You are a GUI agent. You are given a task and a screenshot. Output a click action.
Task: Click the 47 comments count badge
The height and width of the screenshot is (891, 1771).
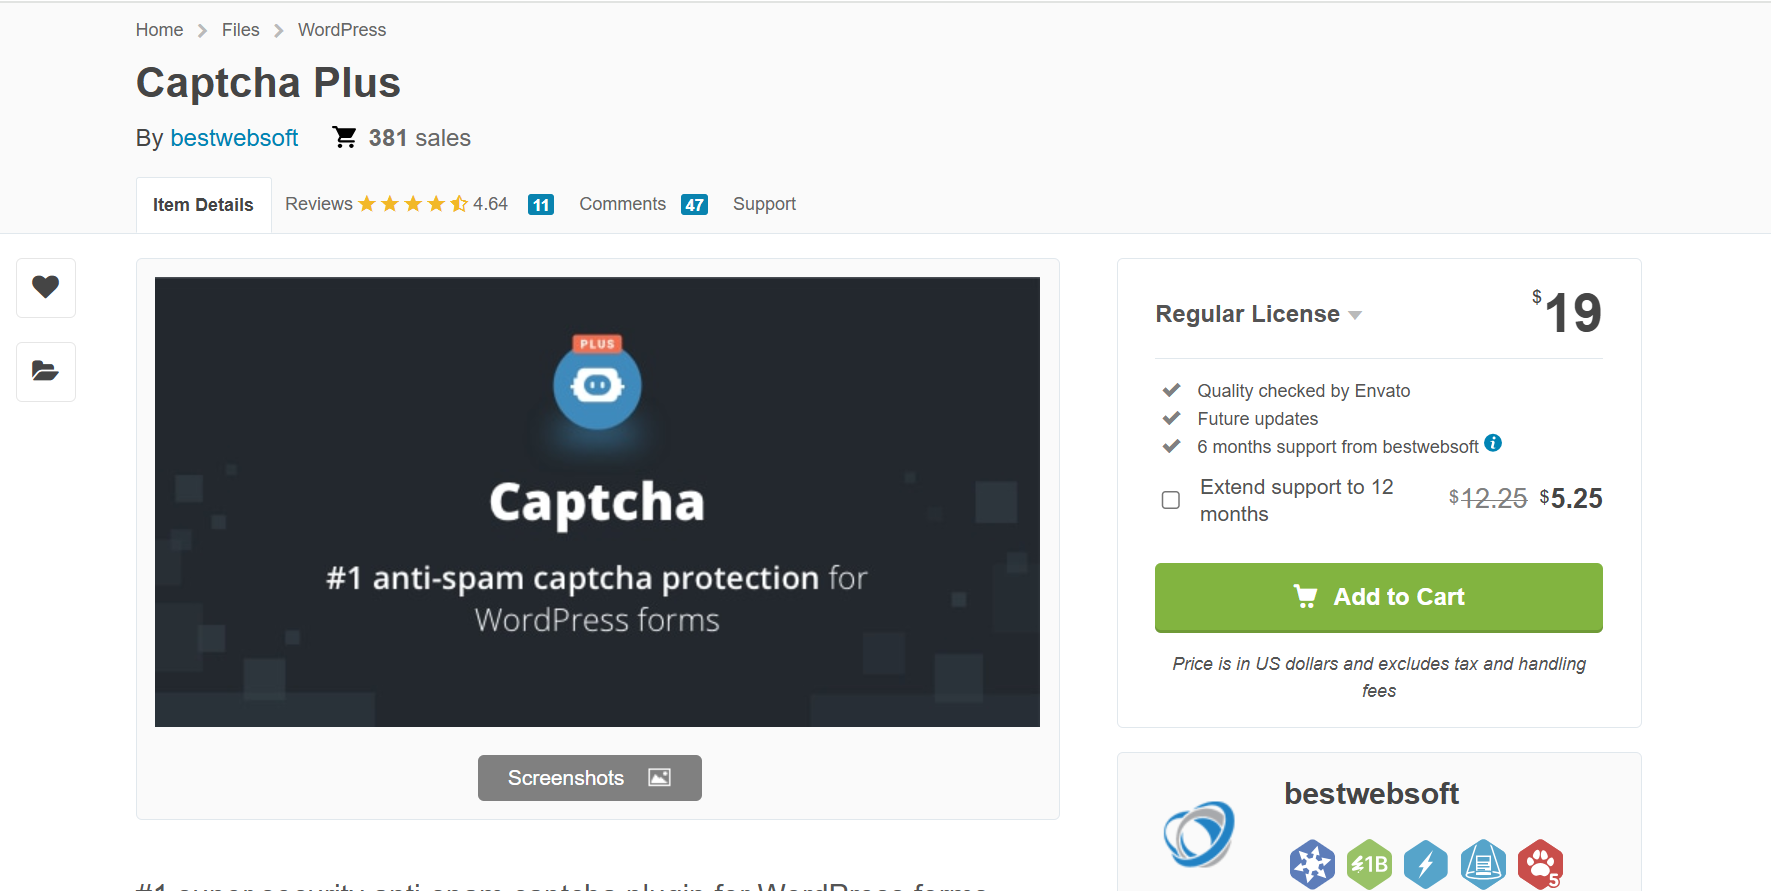tap(694, 205)
